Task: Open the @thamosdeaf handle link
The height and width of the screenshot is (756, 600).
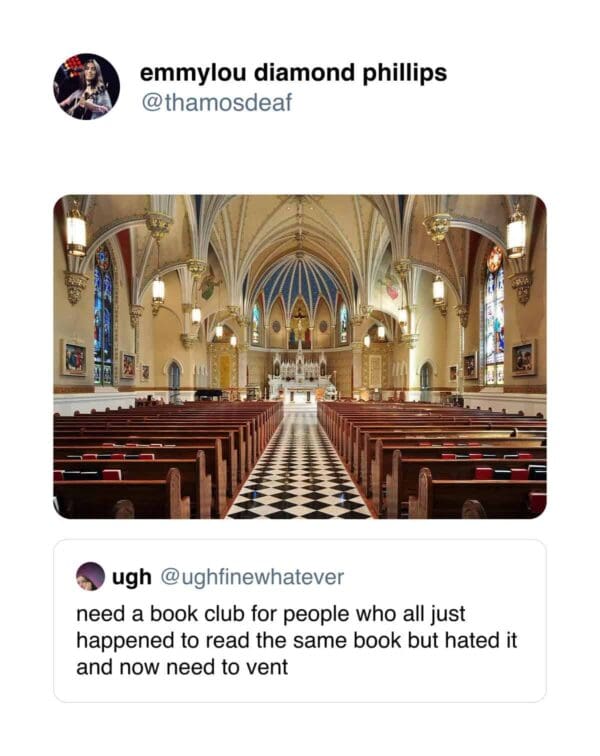Action: coord(217,102)
